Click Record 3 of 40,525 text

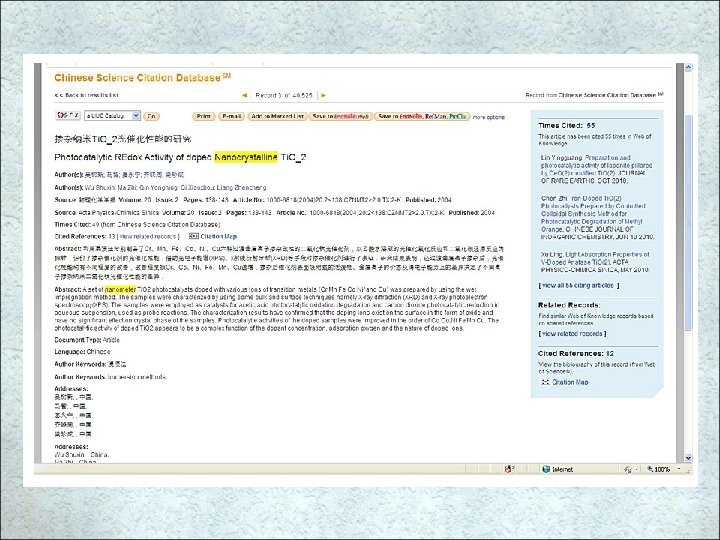tap(284, 96)
